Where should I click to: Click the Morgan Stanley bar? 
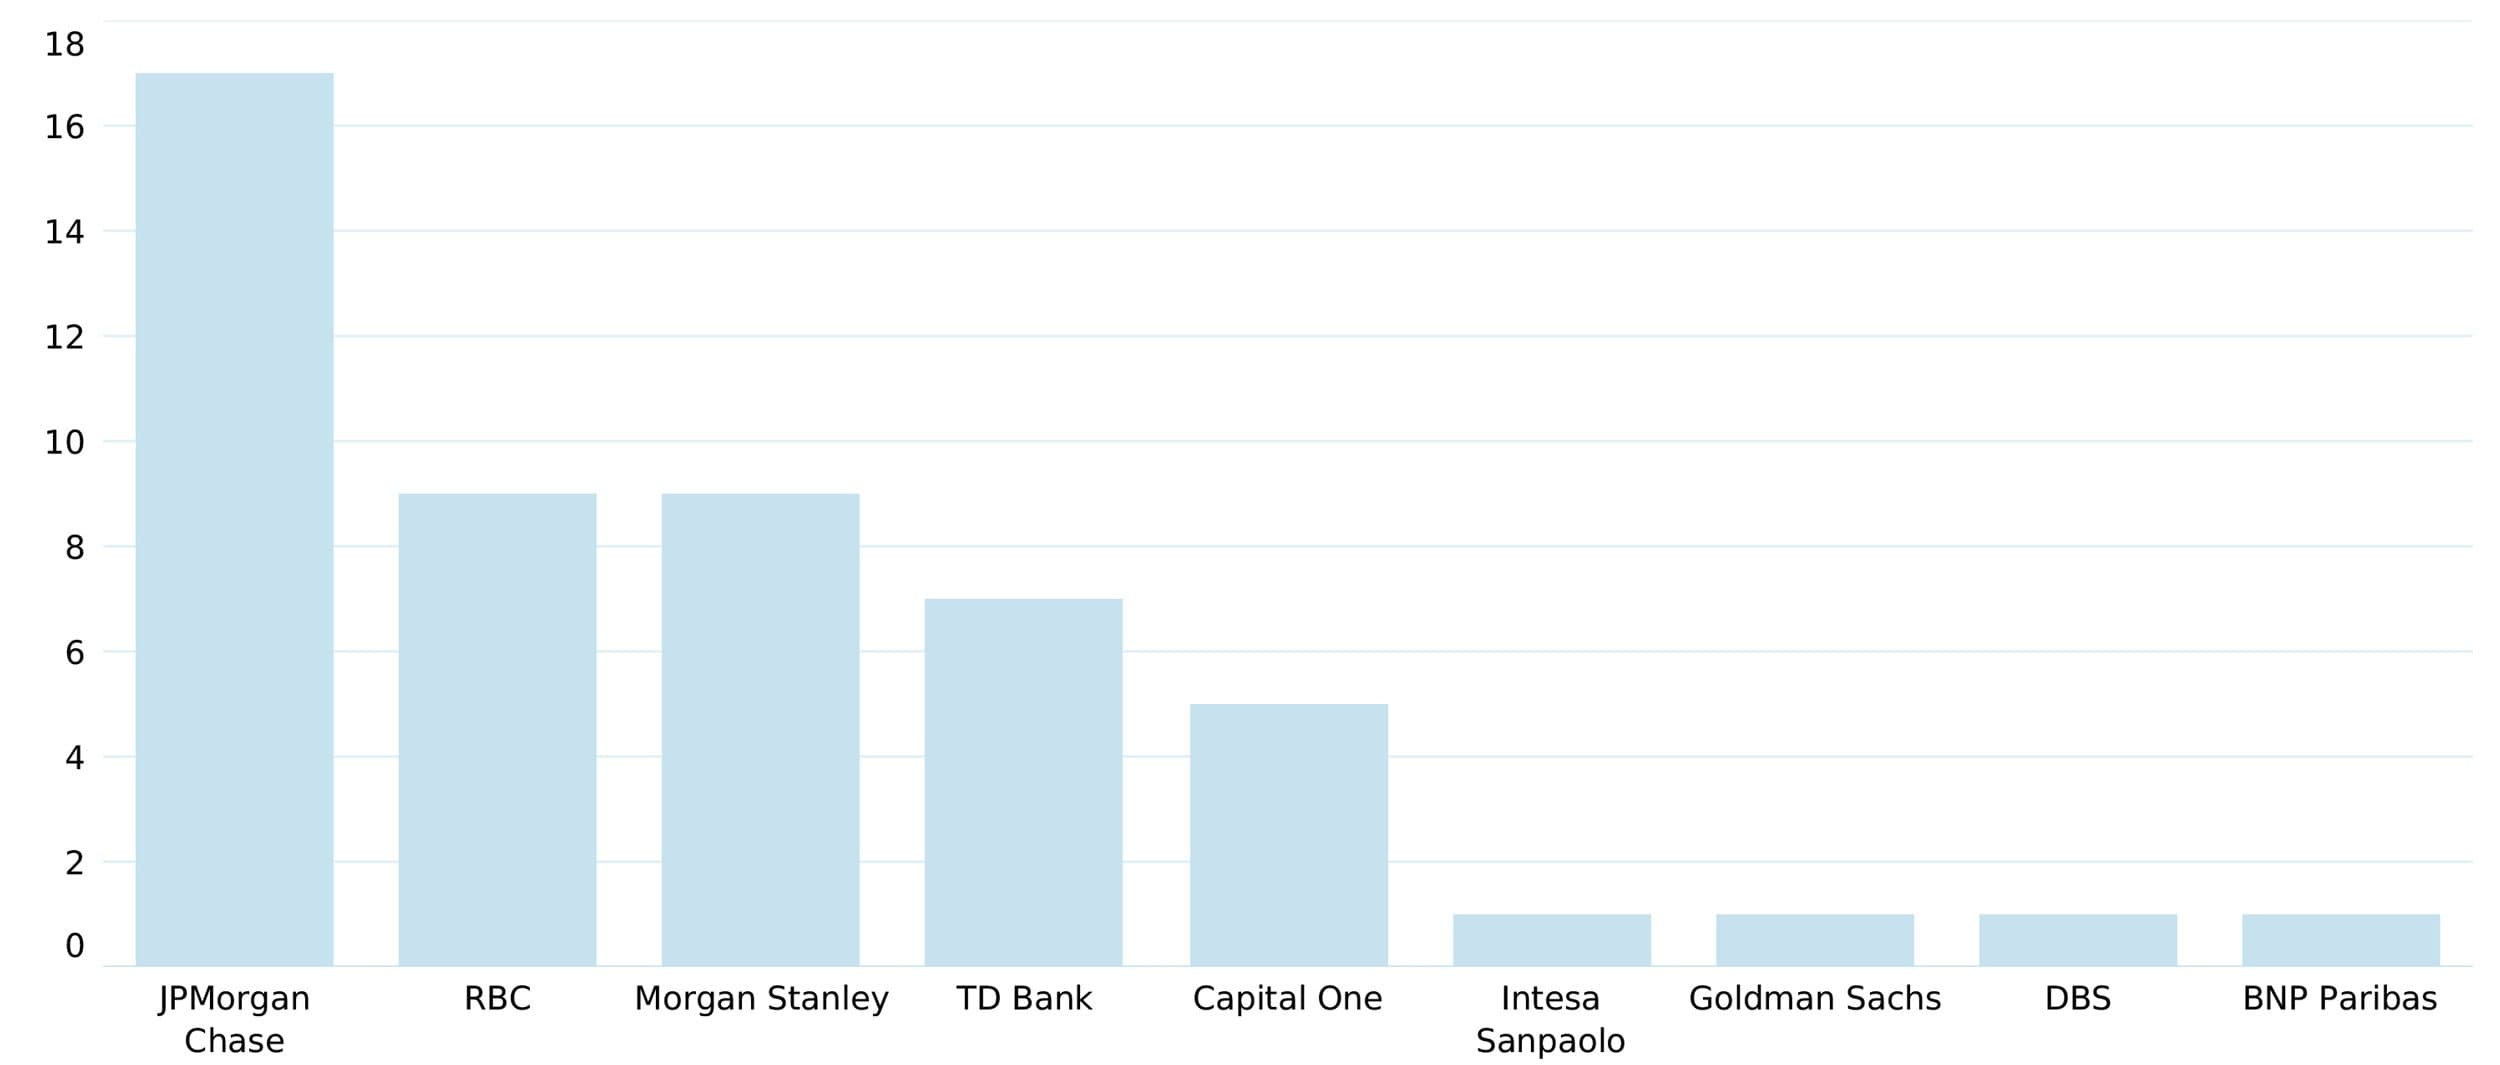(x=760, y=729)
